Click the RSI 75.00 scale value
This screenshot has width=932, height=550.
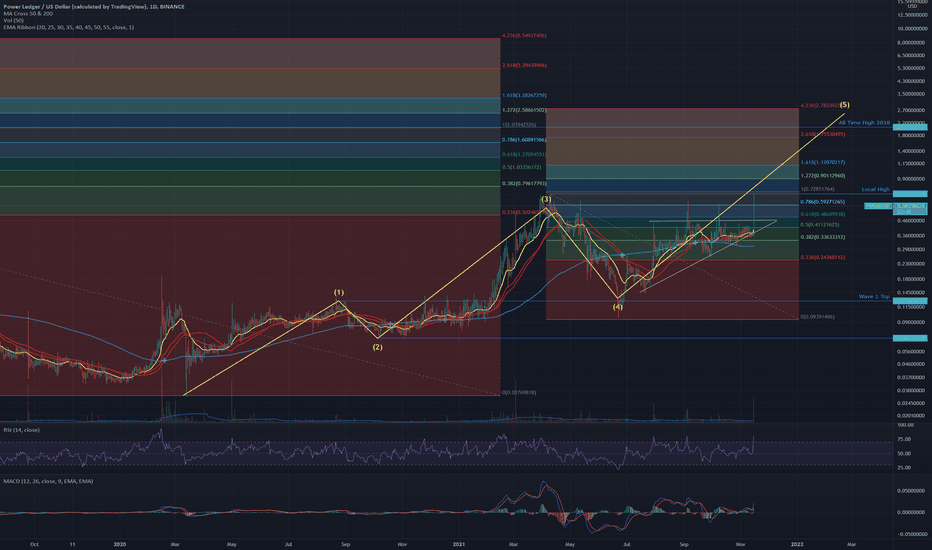click(904, 439)
